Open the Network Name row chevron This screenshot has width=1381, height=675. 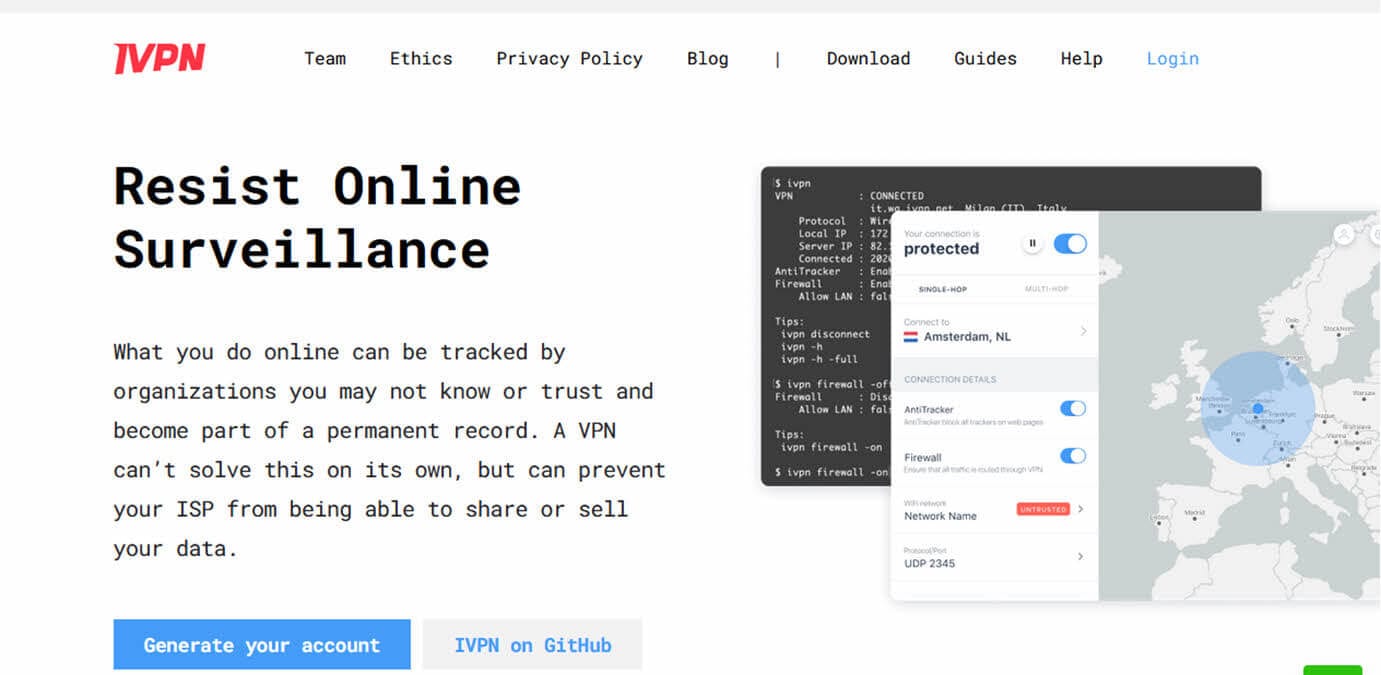point(1081,509)
